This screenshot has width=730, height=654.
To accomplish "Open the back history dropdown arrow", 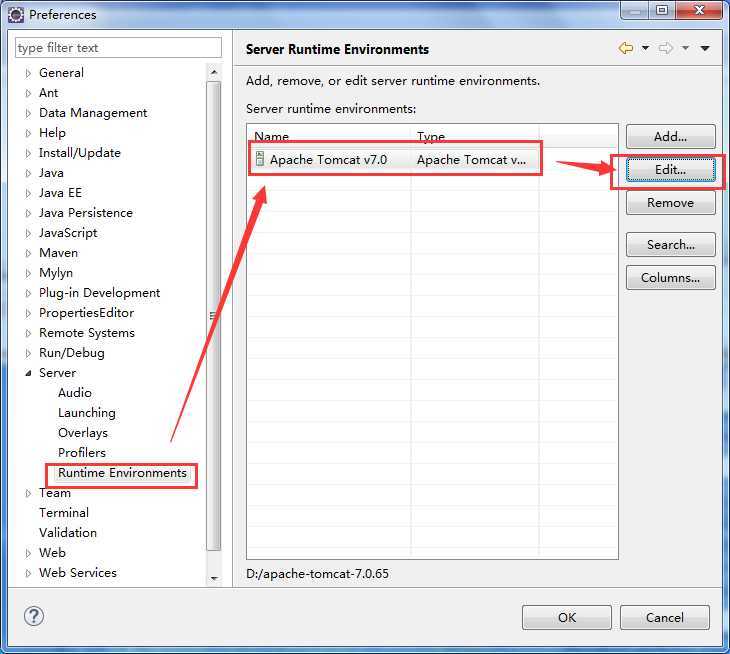I will click(646, 48).
